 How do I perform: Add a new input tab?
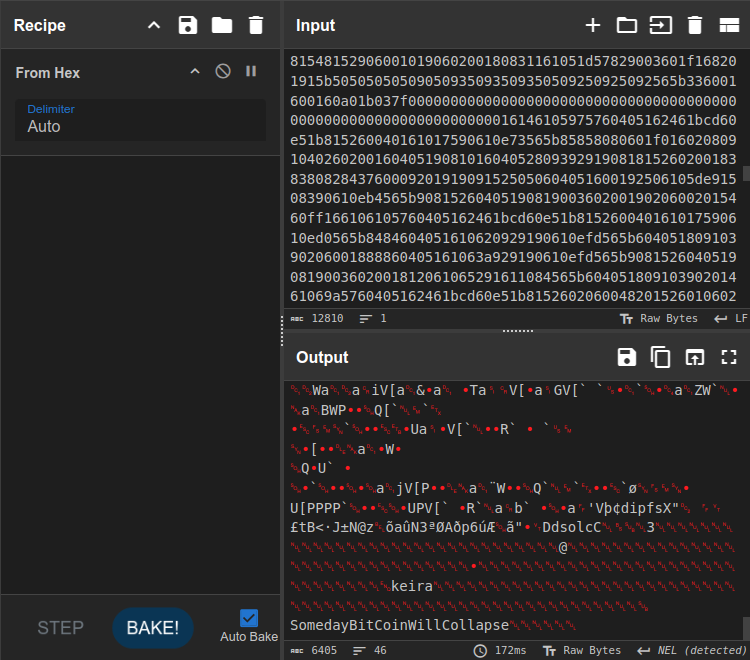tap(593, 25)
